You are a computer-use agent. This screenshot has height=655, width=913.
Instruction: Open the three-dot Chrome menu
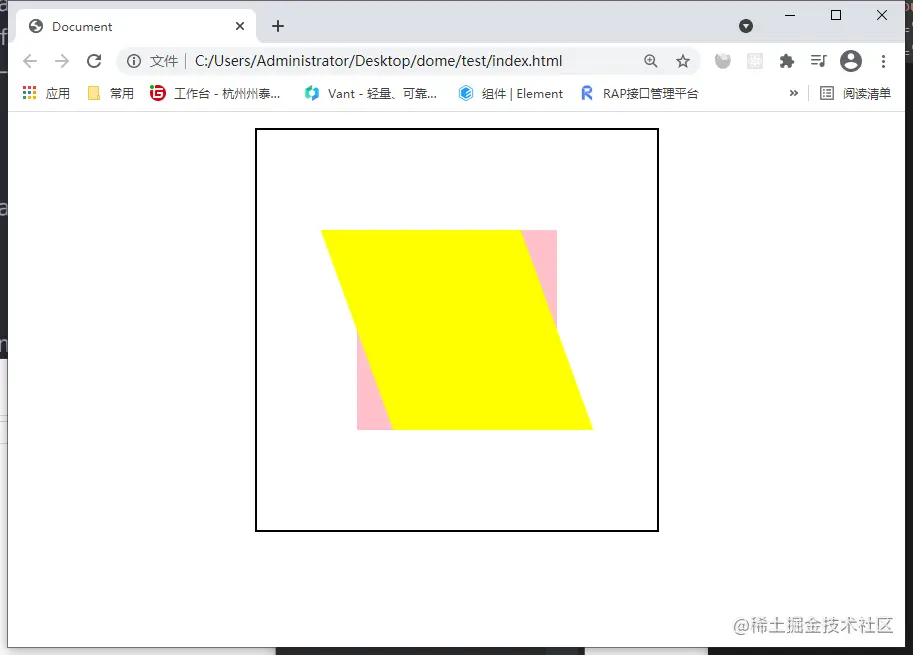tap(884, 61)
